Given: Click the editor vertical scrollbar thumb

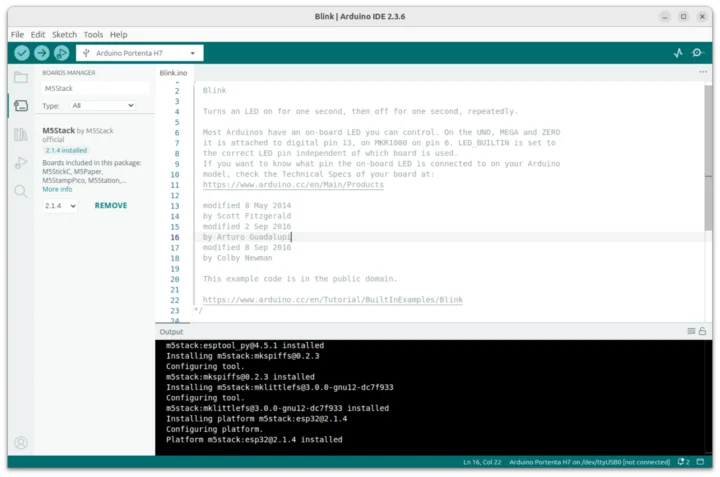Looking at the screenshot, I should pyautogui.click(x=708, y=158).
